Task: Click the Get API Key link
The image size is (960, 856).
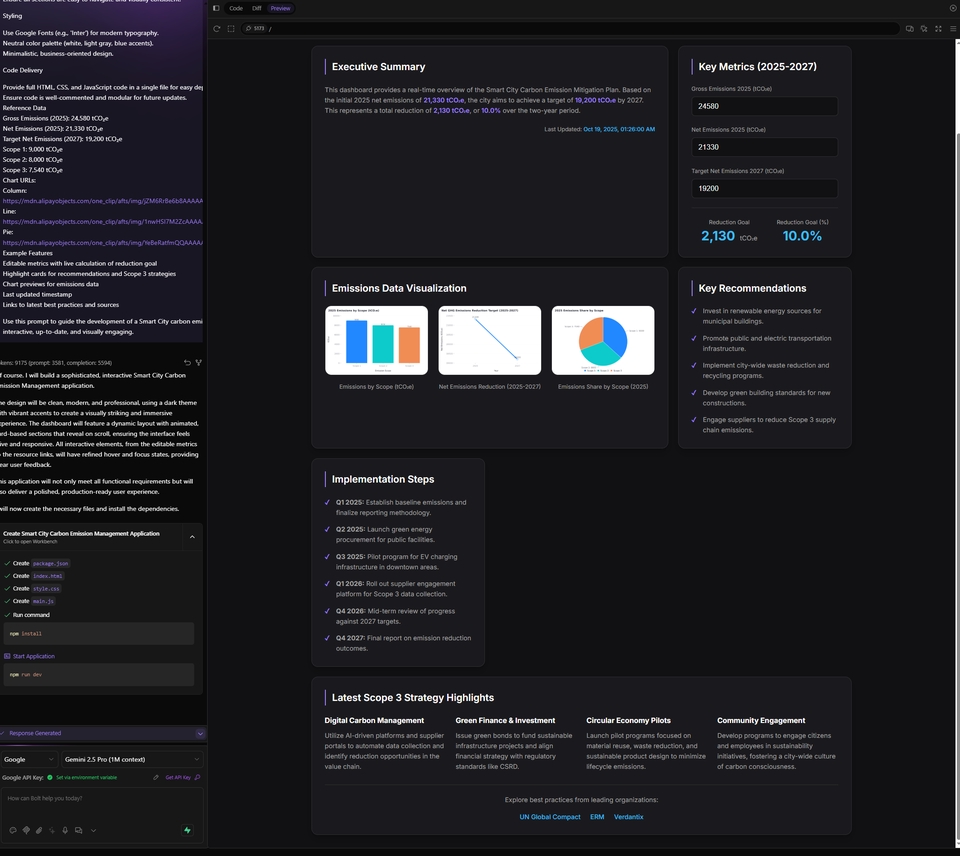Action: point(182,778)
